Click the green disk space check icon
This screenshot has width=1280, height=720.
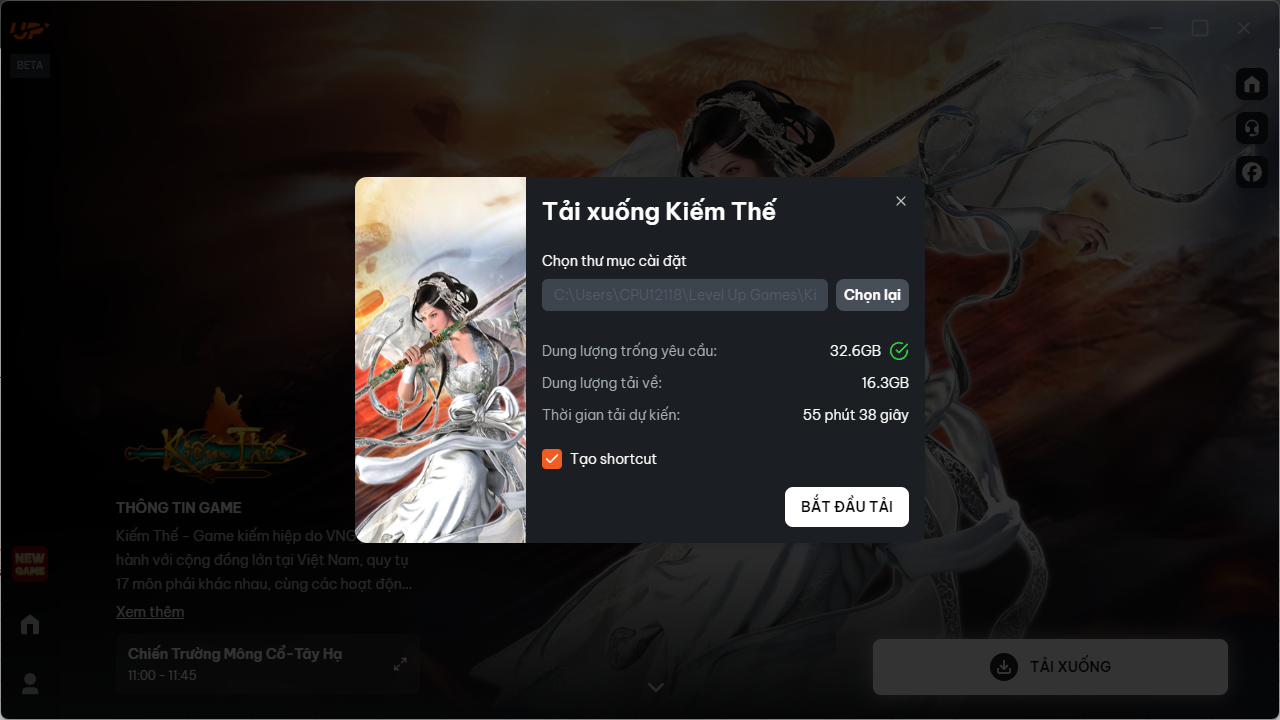point(899,351)
